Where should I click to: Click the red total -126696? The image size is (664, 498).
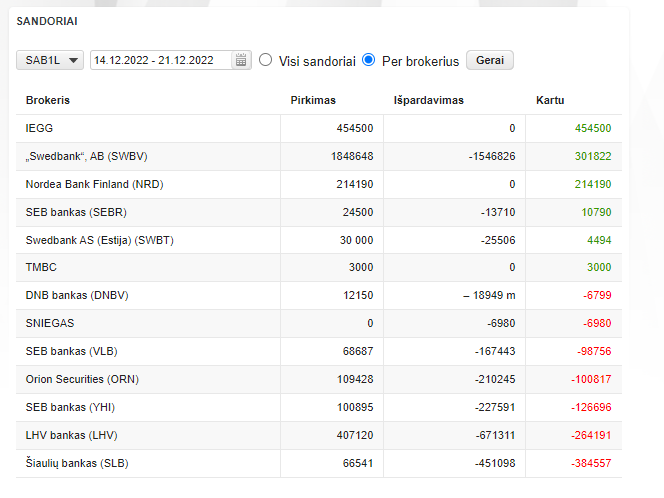pos(591,407)
